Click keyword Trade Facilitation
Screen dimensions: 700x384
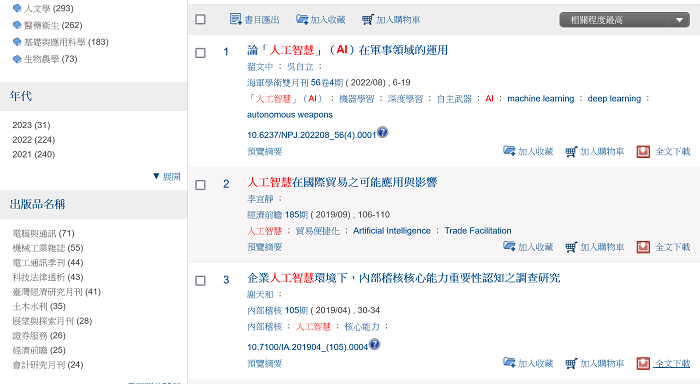click(478, 231)
